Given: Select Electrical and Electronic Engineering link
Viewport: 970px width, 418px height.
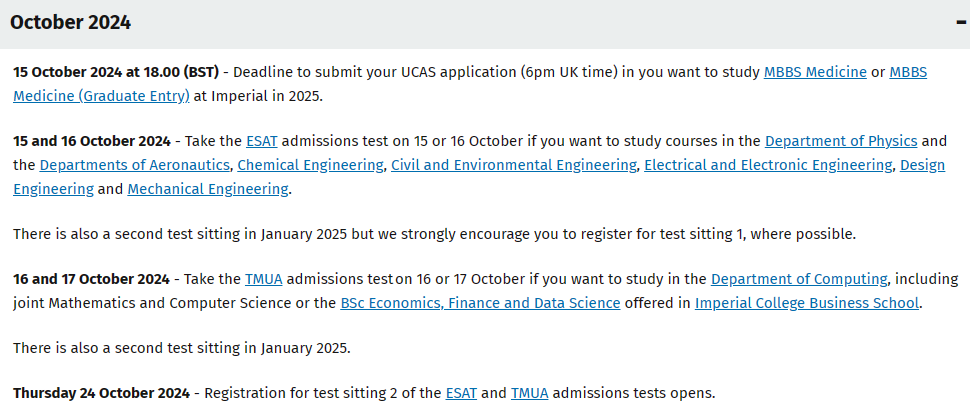Looking at the screenshot, I should [x=768, y=166].
